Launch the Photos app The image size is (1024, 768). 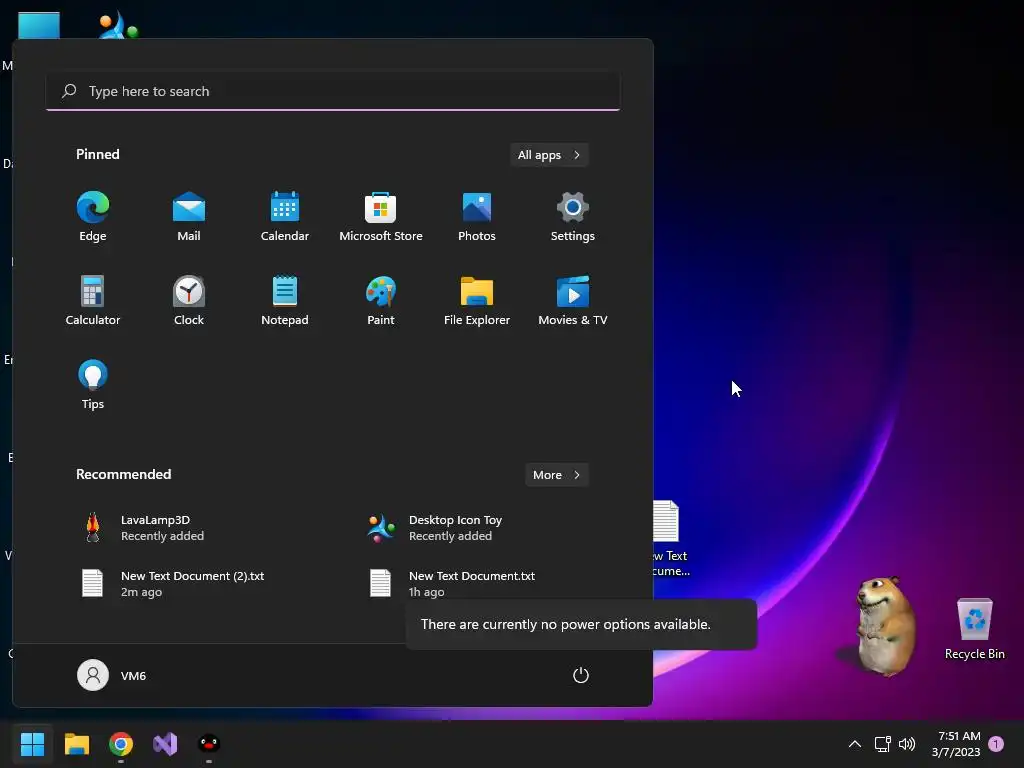click(x=477, y=217)
